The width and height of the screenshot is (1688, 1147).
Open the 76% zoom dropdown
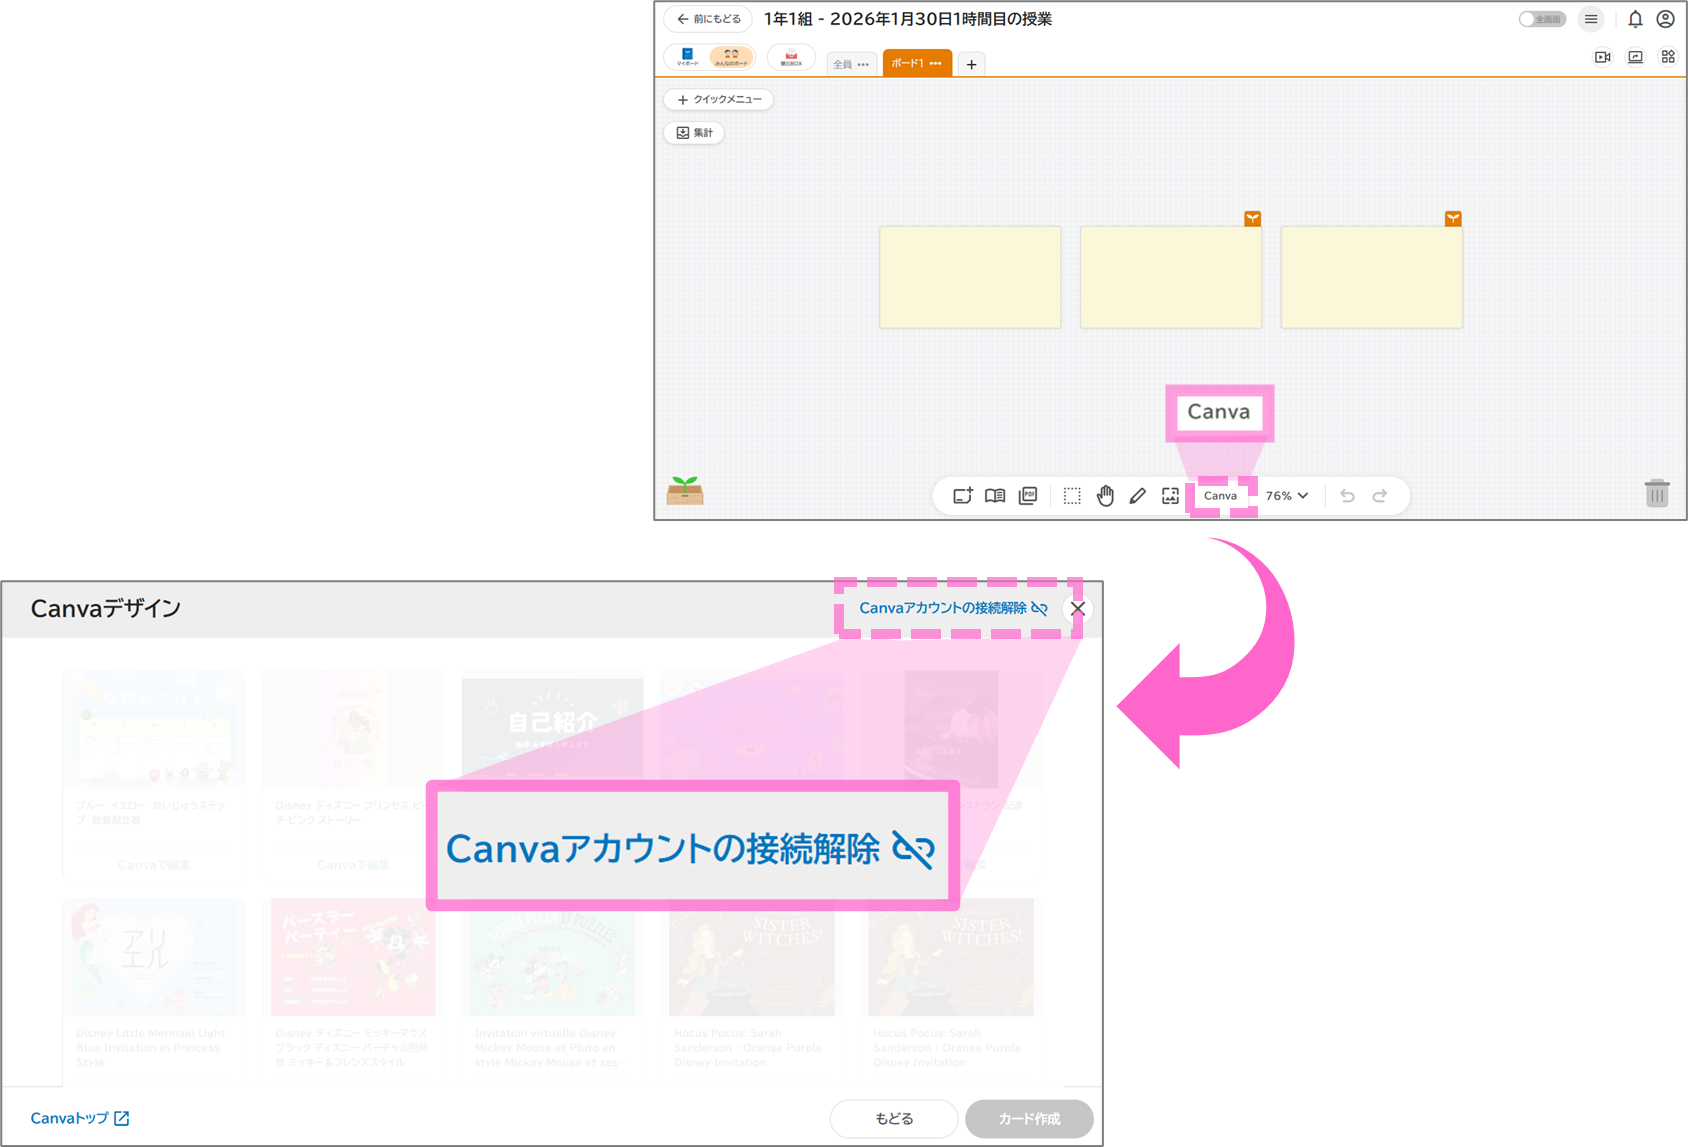pyautogui.click(x=1287, y=496)
